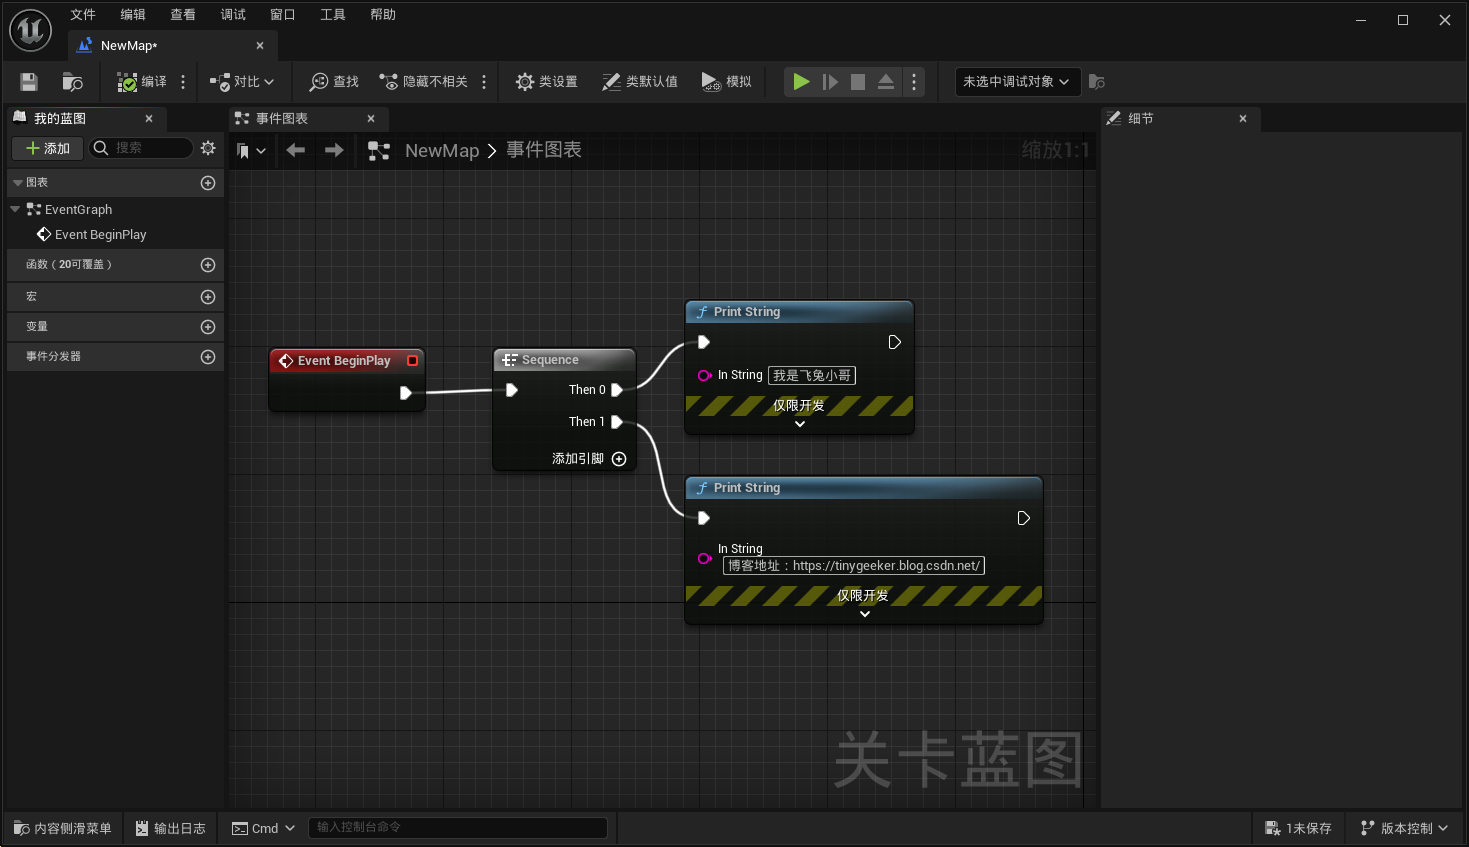
Task: Focus the 搜索 search field in My Blueprint
Action: (141, 148)
